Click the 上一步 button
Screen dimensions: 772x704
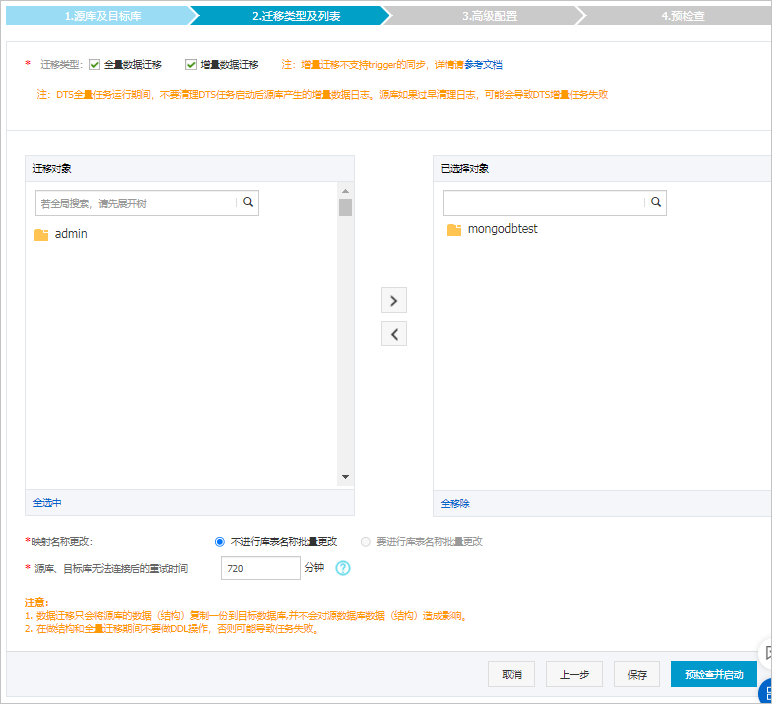(x=574, y=674)
